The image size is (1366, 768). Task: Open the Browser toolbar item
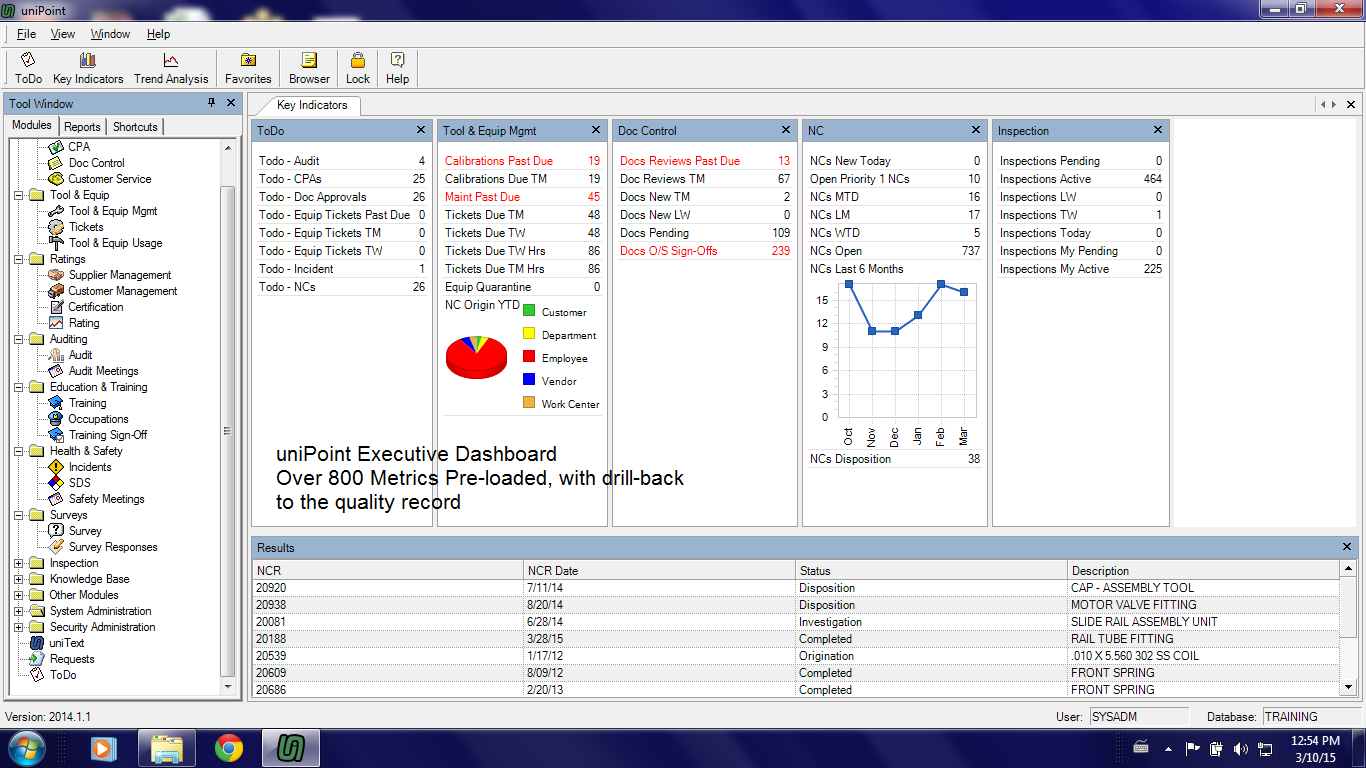coord(309,68)
